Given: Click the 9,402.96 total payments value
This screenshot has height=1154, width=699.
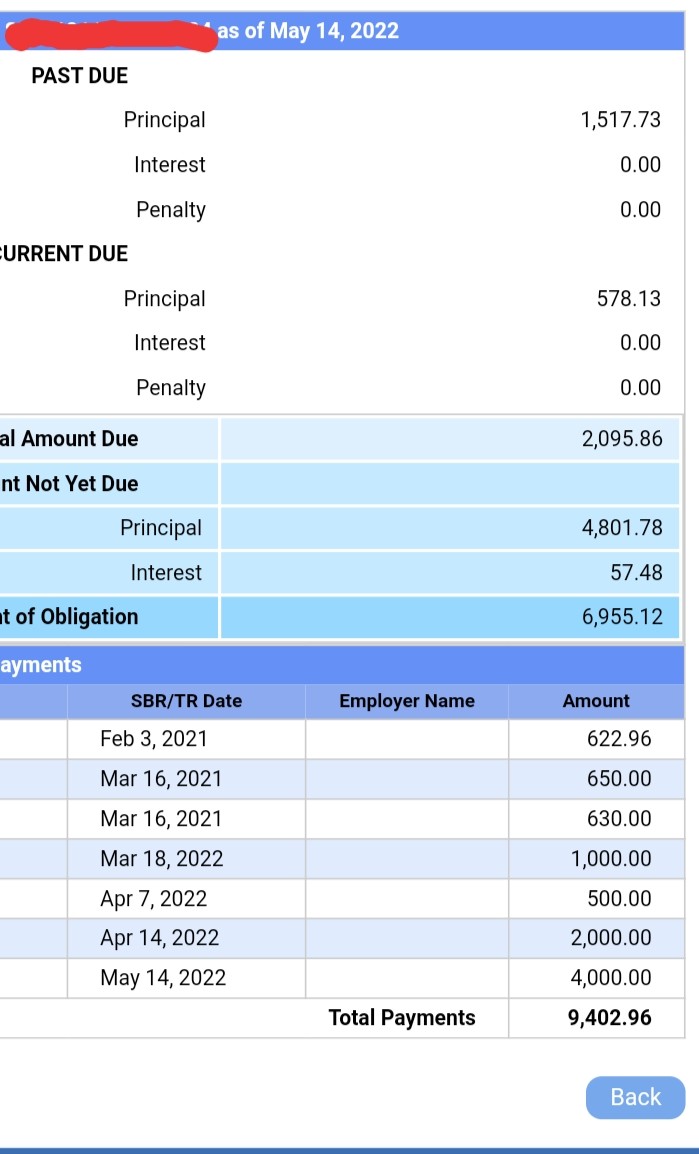Looking at the screenshot, I should point(610,1018).
